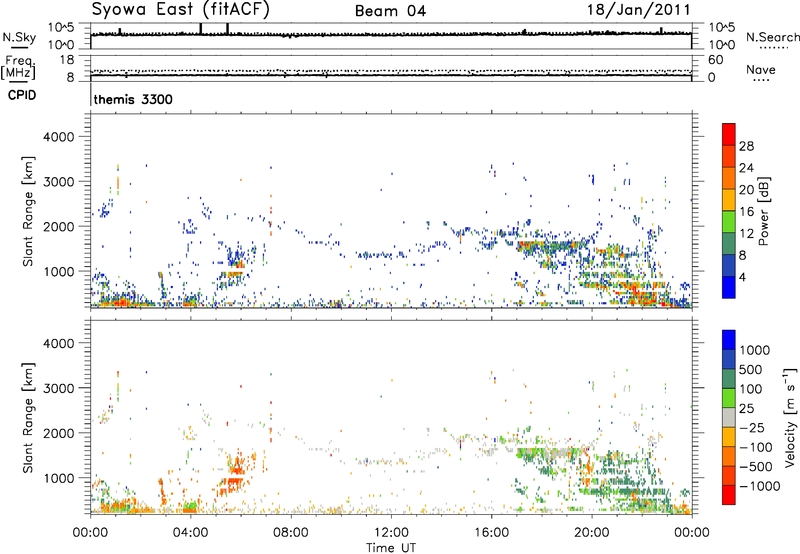Click the '24' tick on Power colorbar
800x554 pixels.
[746, 168]
